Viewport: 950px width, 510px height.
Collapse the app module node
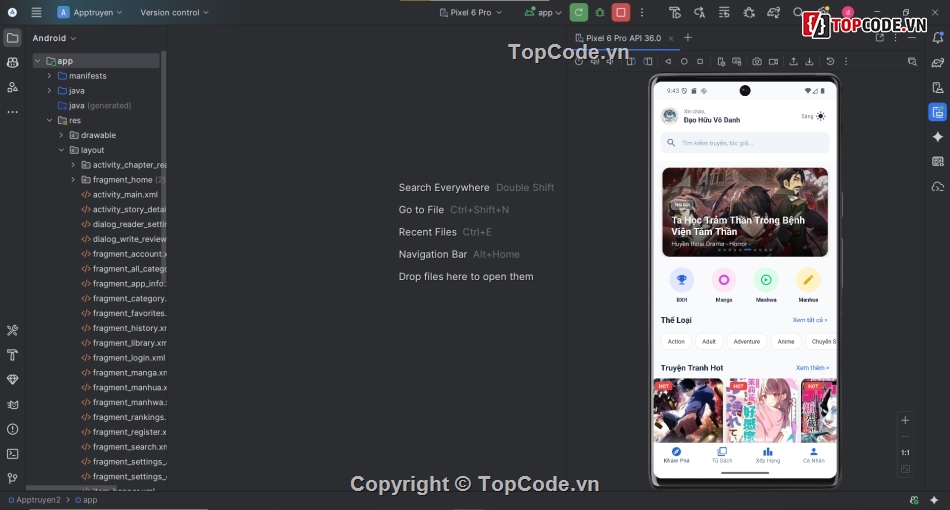[x=38, y=61]
